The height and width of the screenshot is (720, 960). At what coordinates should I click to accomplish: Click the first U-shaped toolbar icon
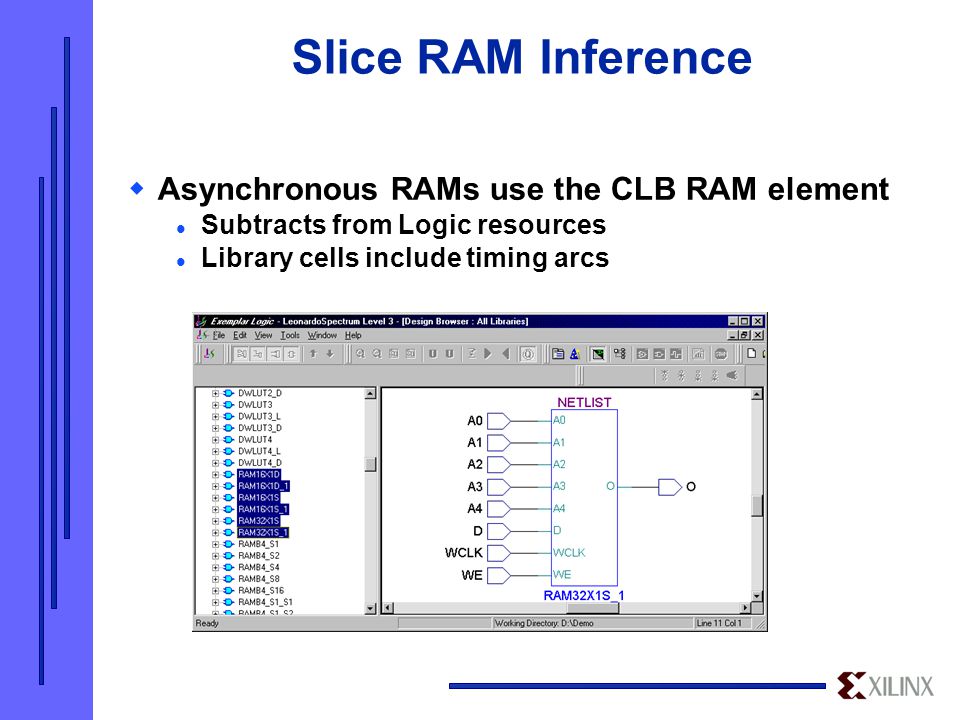(x=432, y=354)
